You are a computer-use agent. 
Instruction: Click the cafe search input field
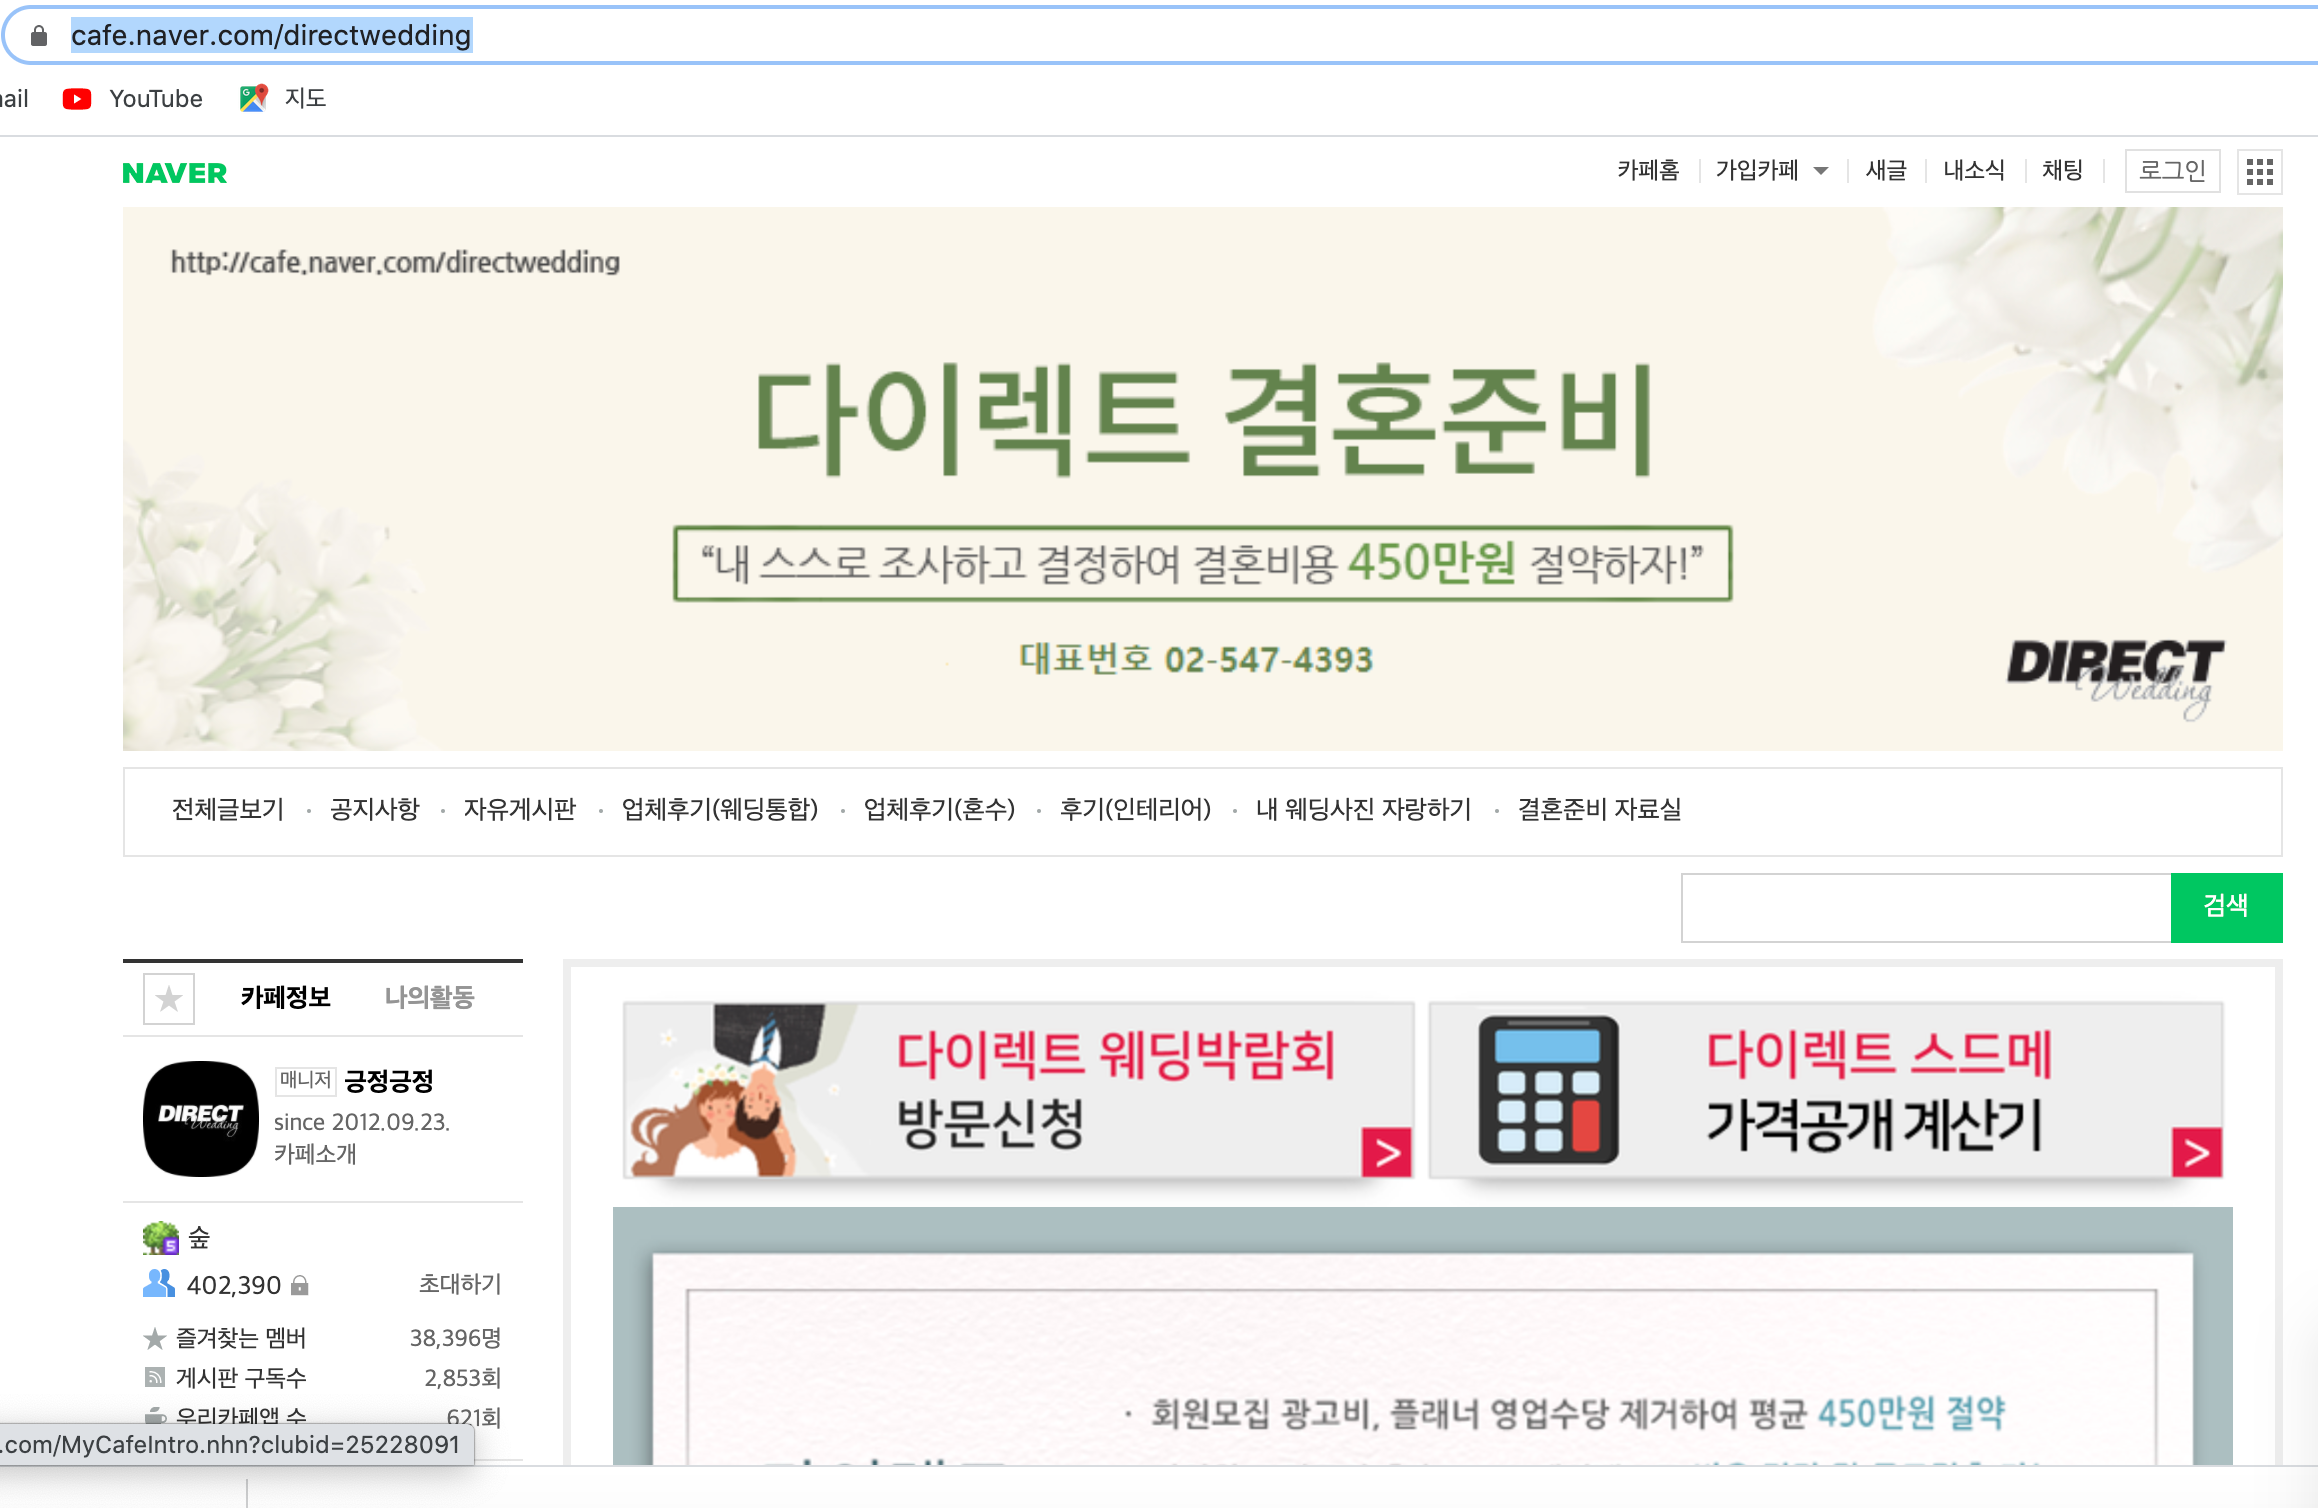tap(1925, 907)
